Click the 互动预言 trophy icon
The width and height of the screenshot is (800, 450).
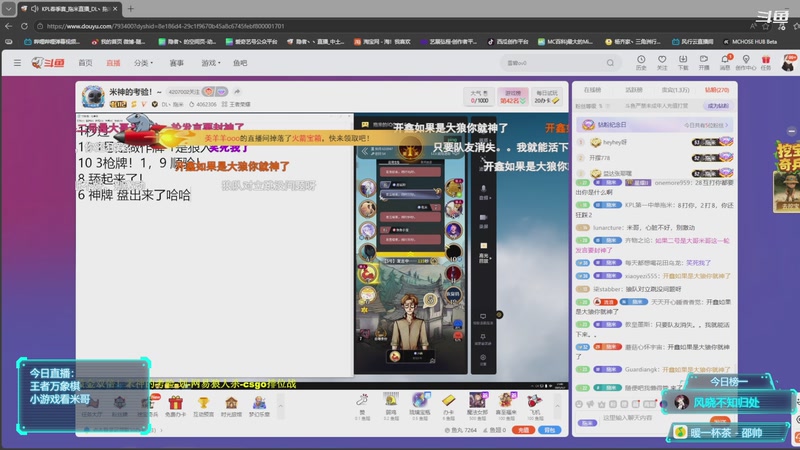203,407
